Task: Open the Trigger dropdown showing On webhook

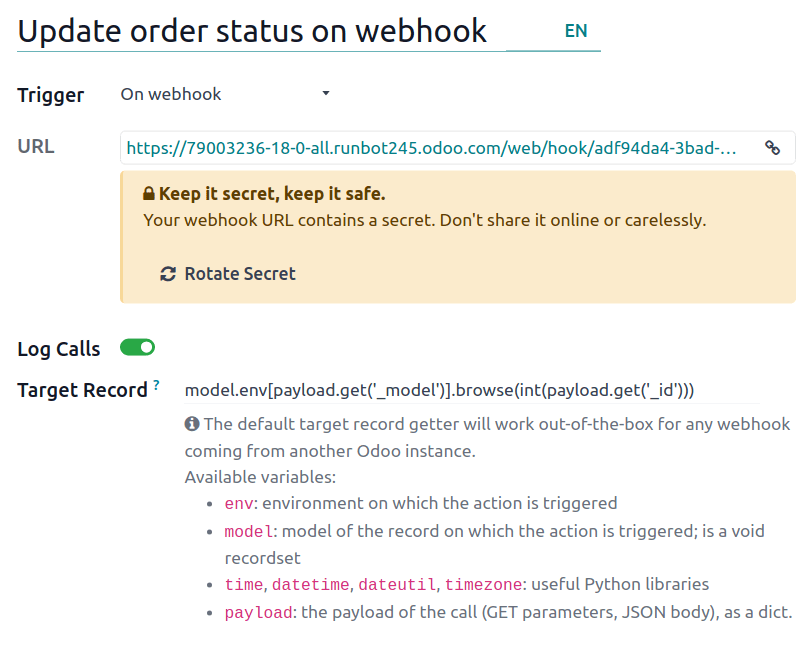Action: pyautogui.click(x=225, y=94)
